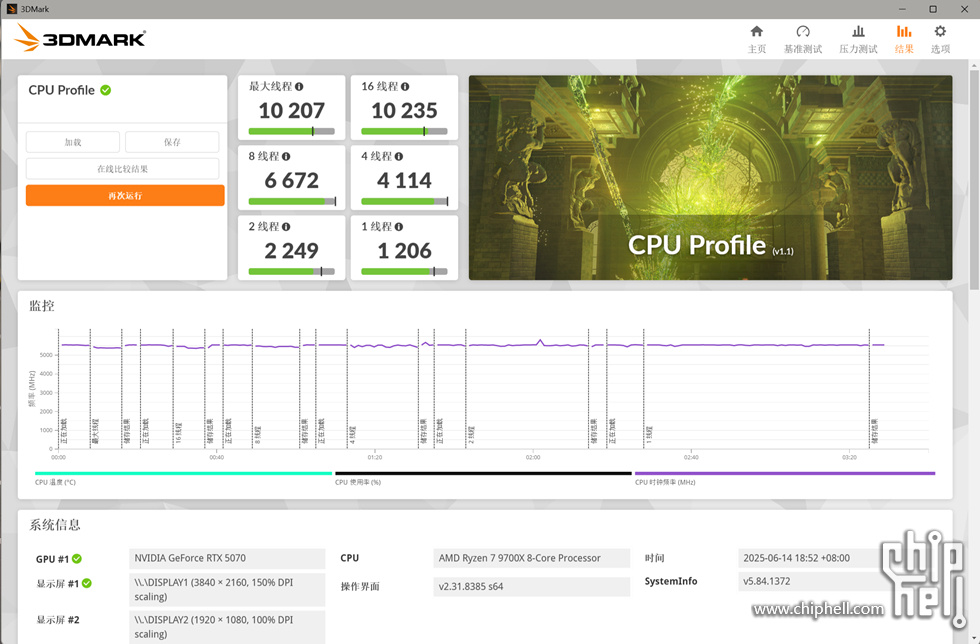Click the score bar under 10 235
Image resolution: width=980 pixels, height=644 pixels.
(404, 131)
